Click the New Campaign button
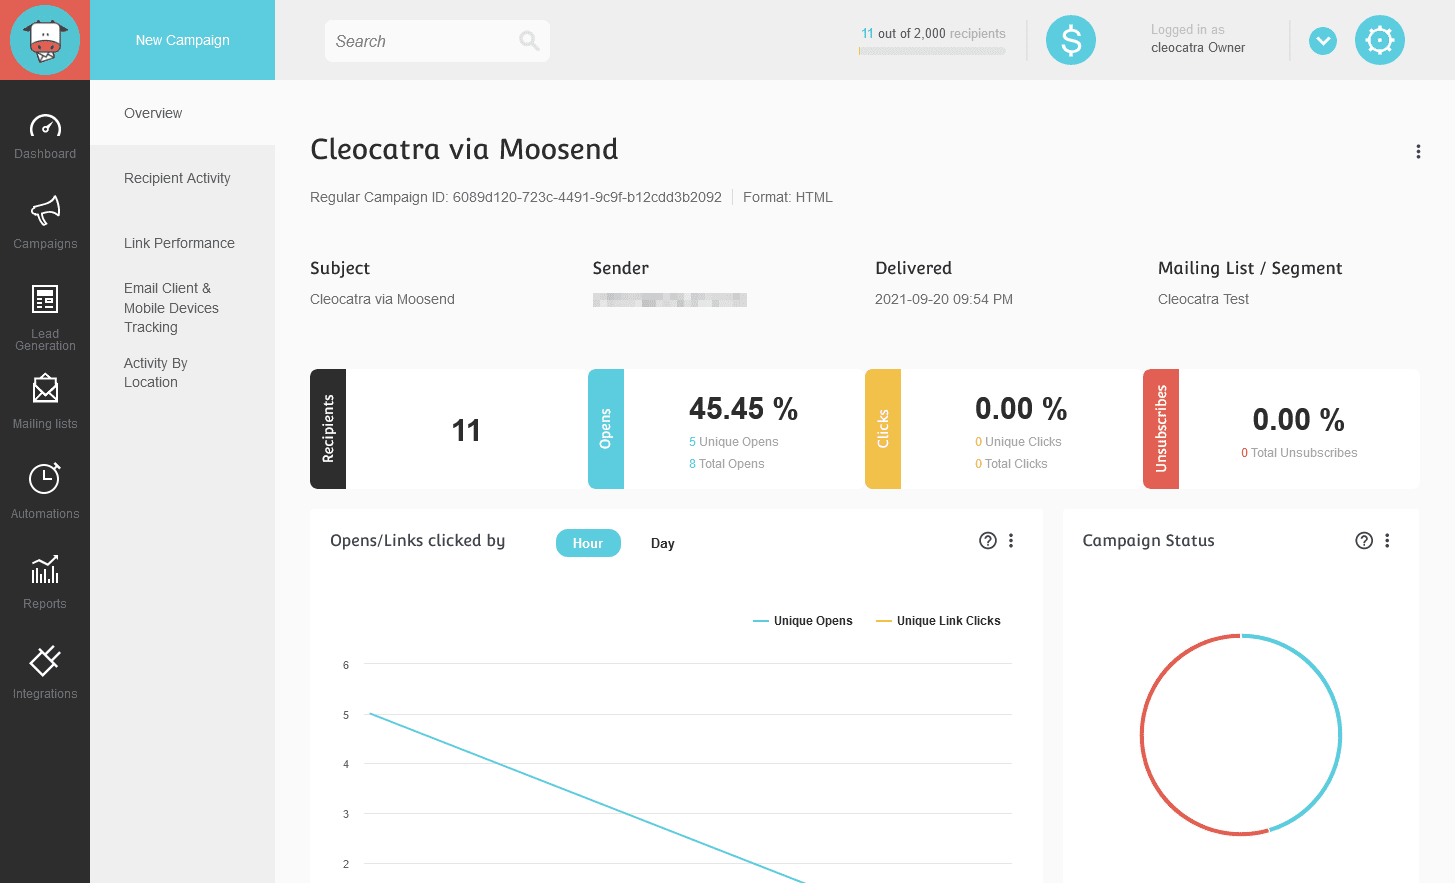The width and height of the screenshot is (1455, 883). (183, 40)
